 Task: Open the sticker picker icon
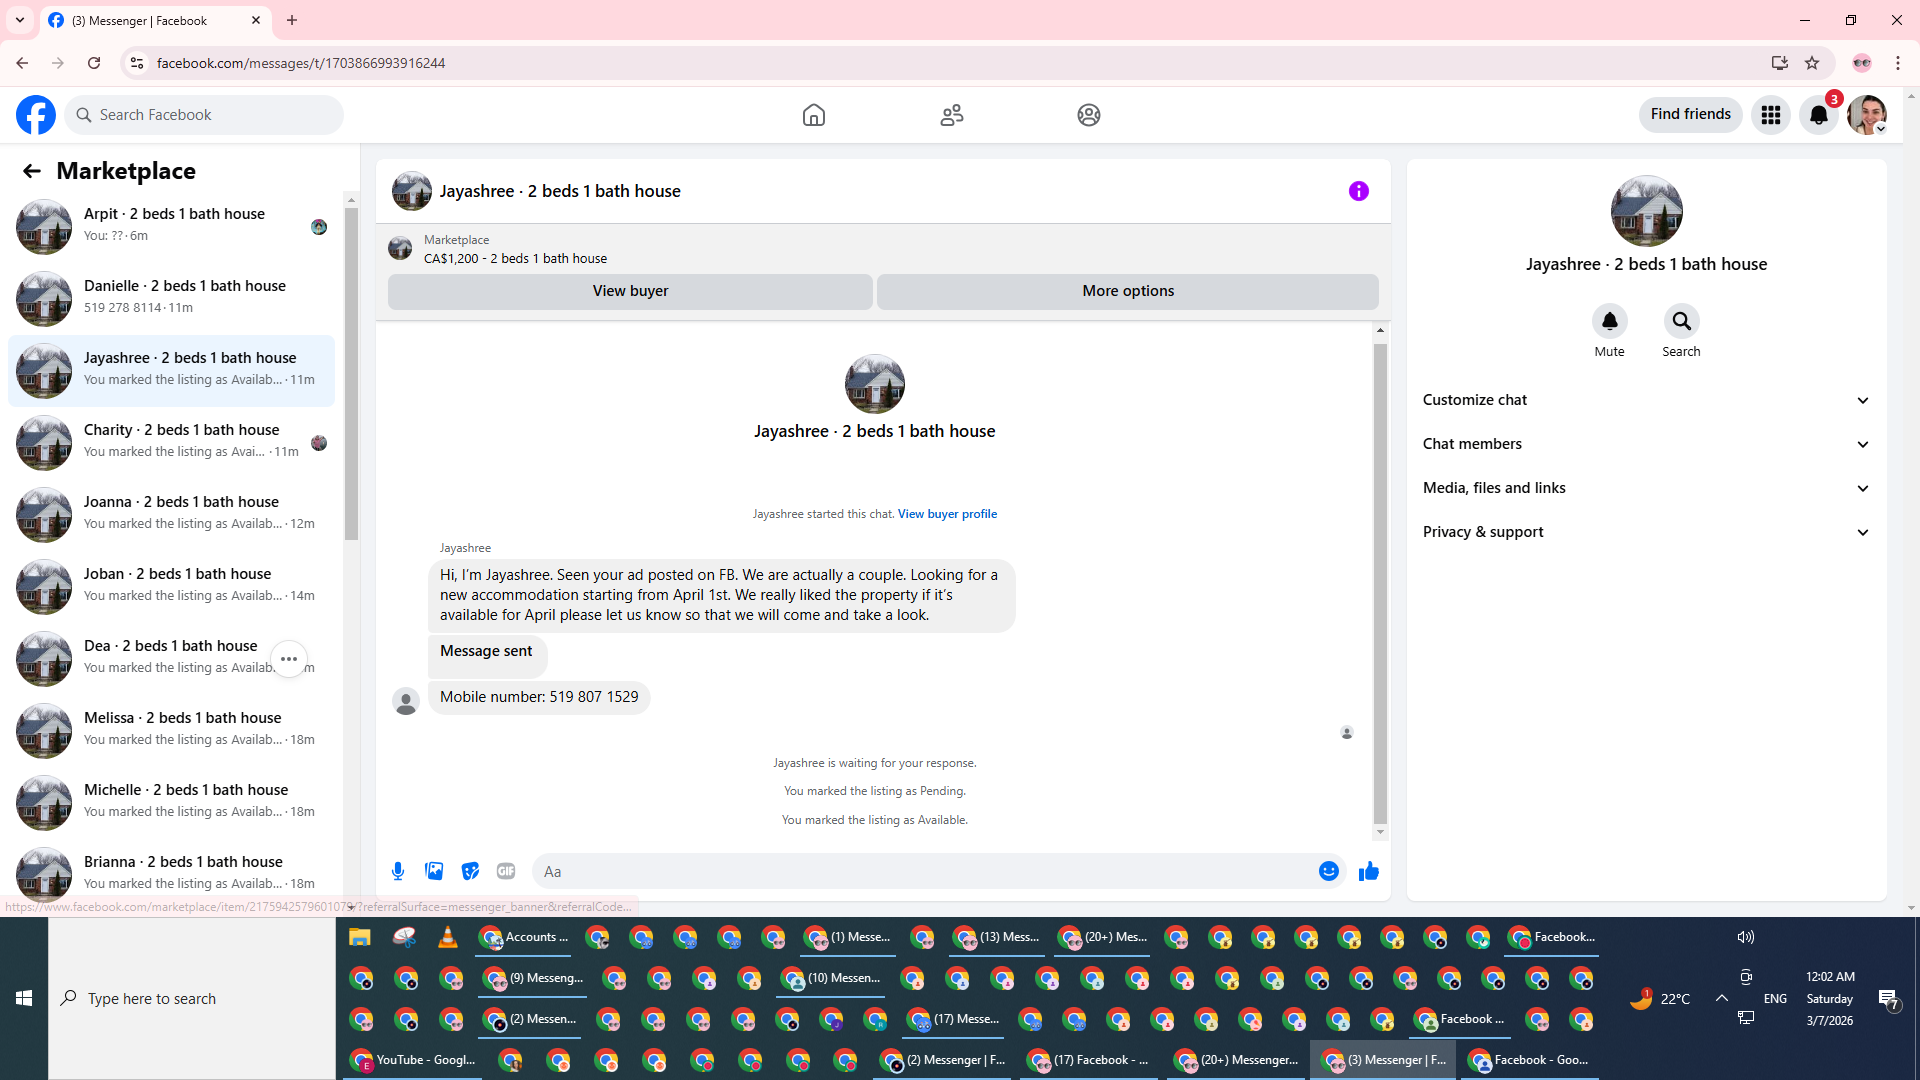(470, 871)
